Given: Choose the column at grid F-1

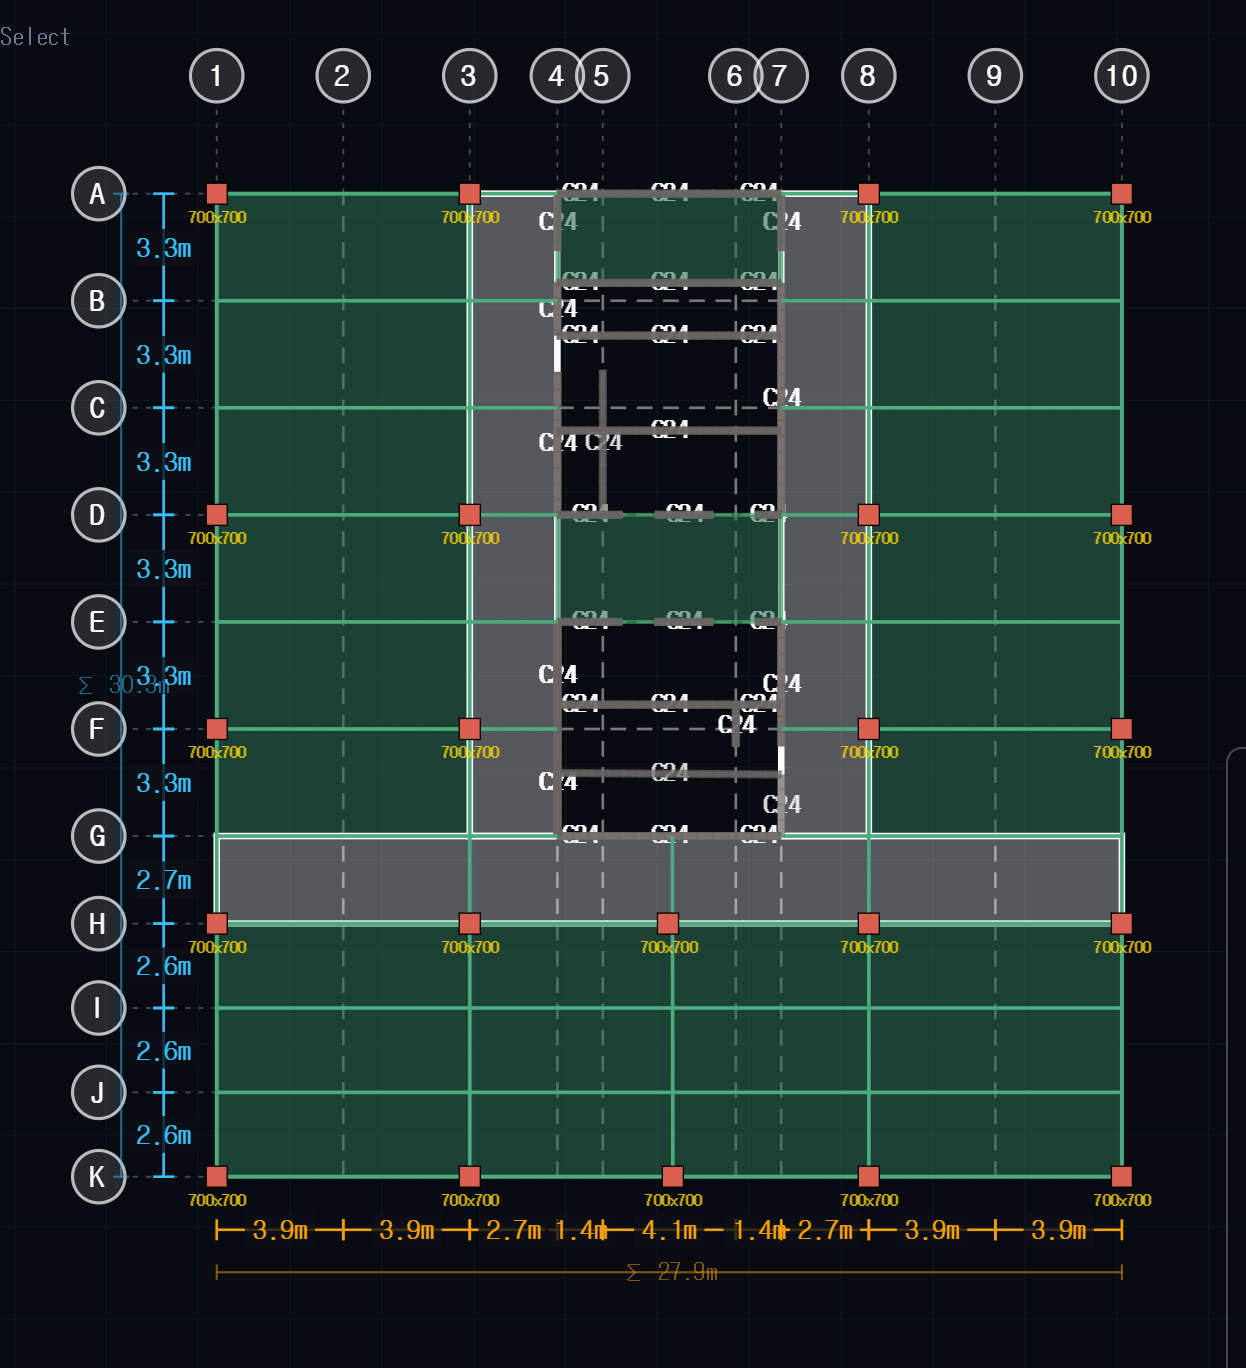Looking at the screenshot, I should 217,729.
